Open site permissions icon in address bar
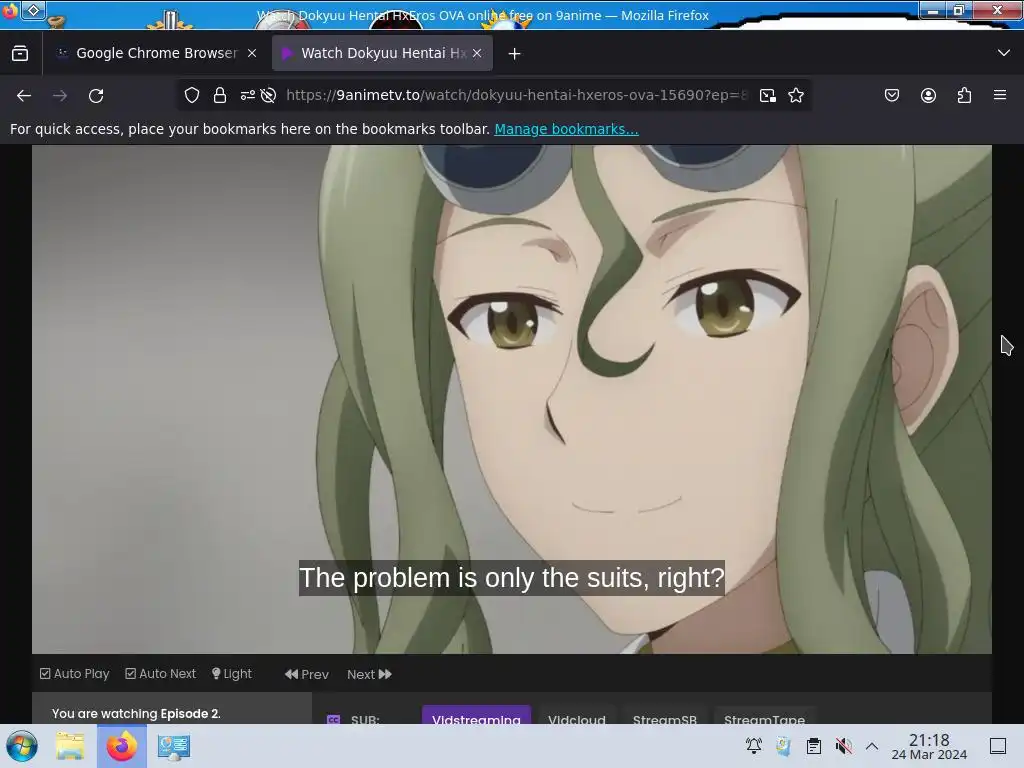The image size is (1024, 768). 248,95
